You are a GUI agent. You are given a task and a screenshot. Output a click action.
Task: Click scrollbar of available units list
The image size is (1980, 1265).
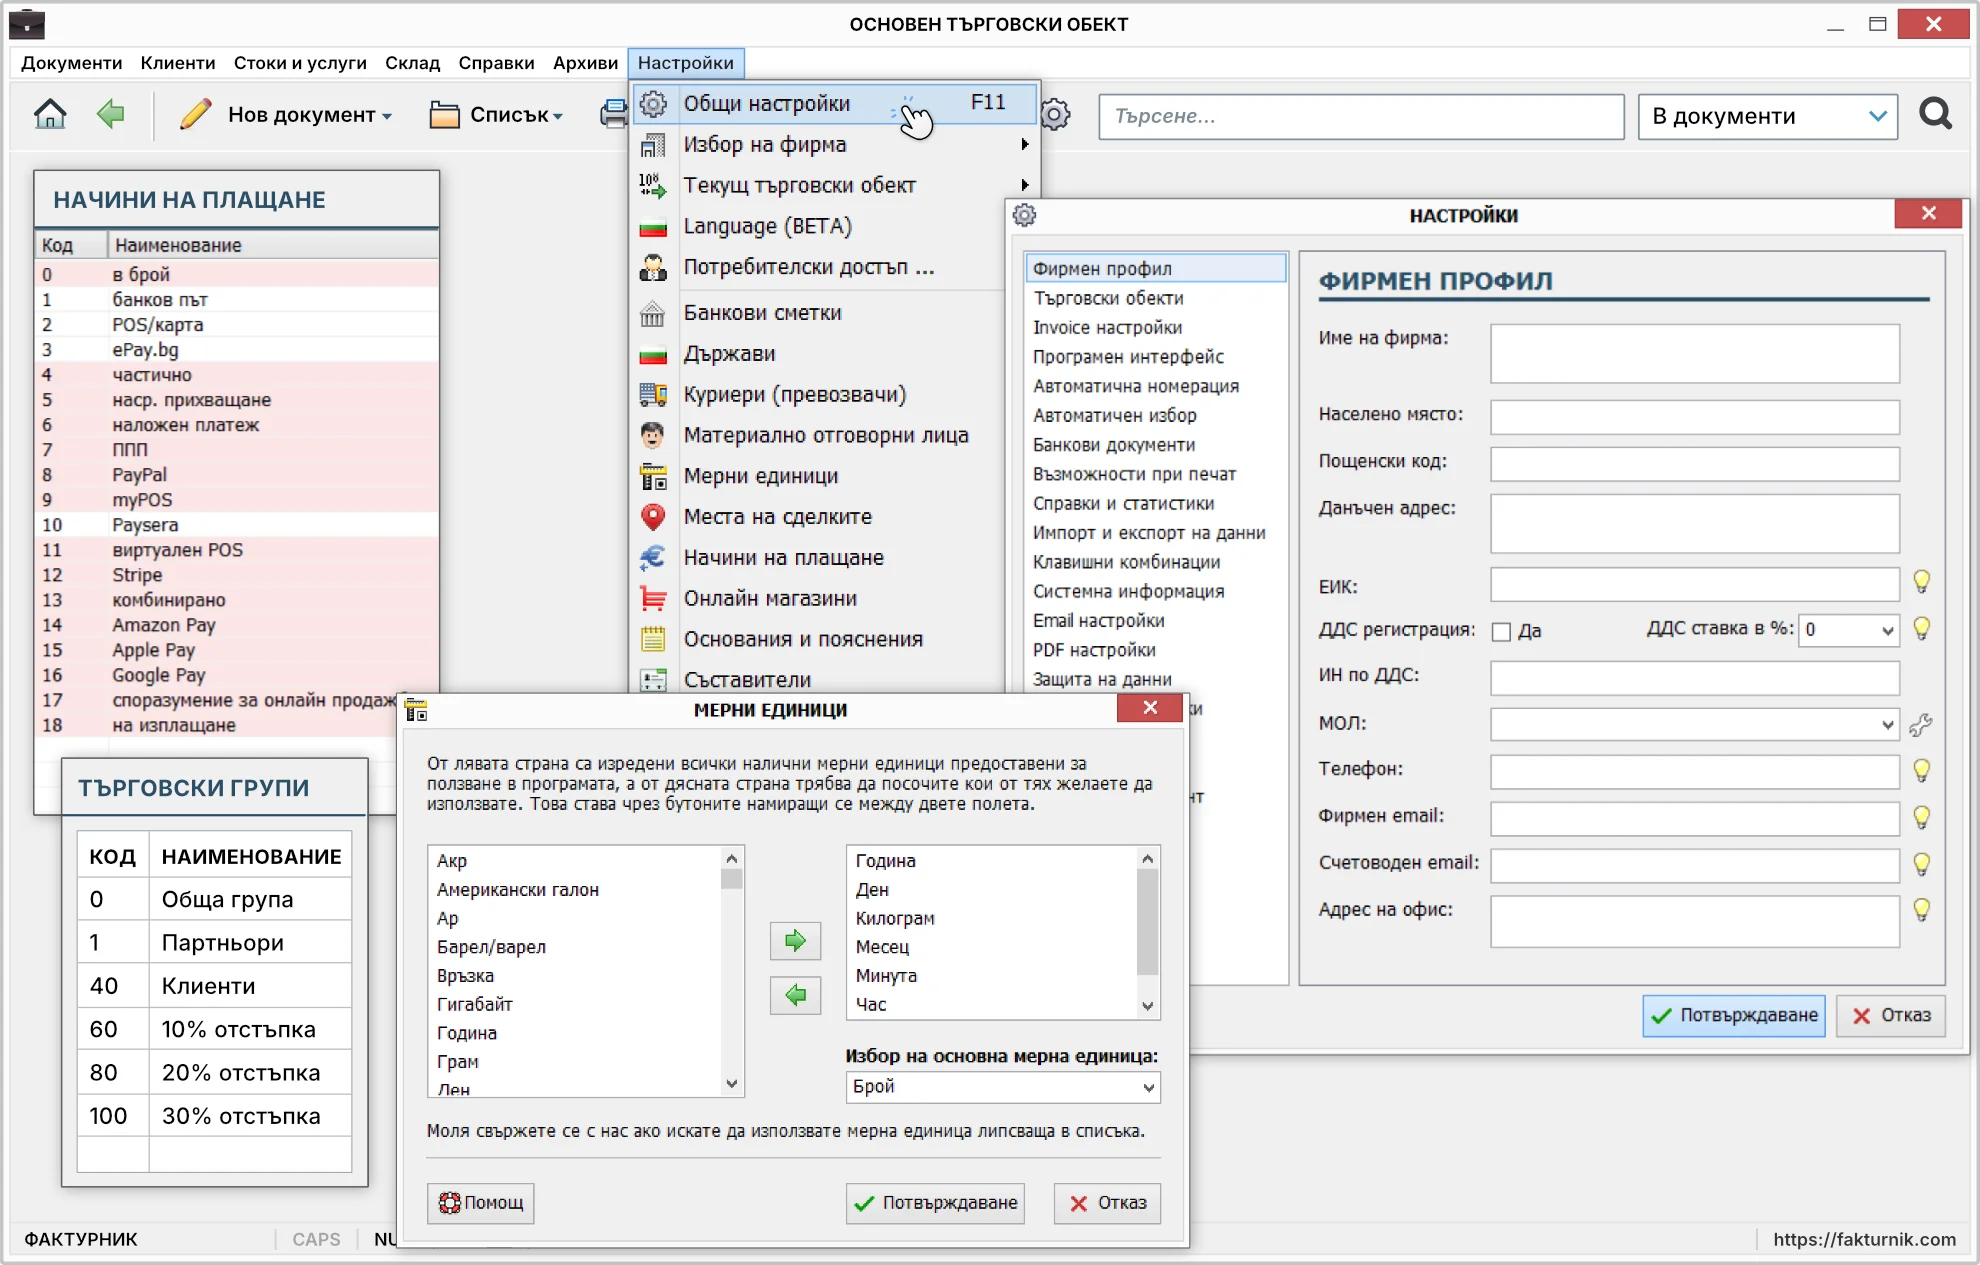pyautogui.click(x=732, y=971)
